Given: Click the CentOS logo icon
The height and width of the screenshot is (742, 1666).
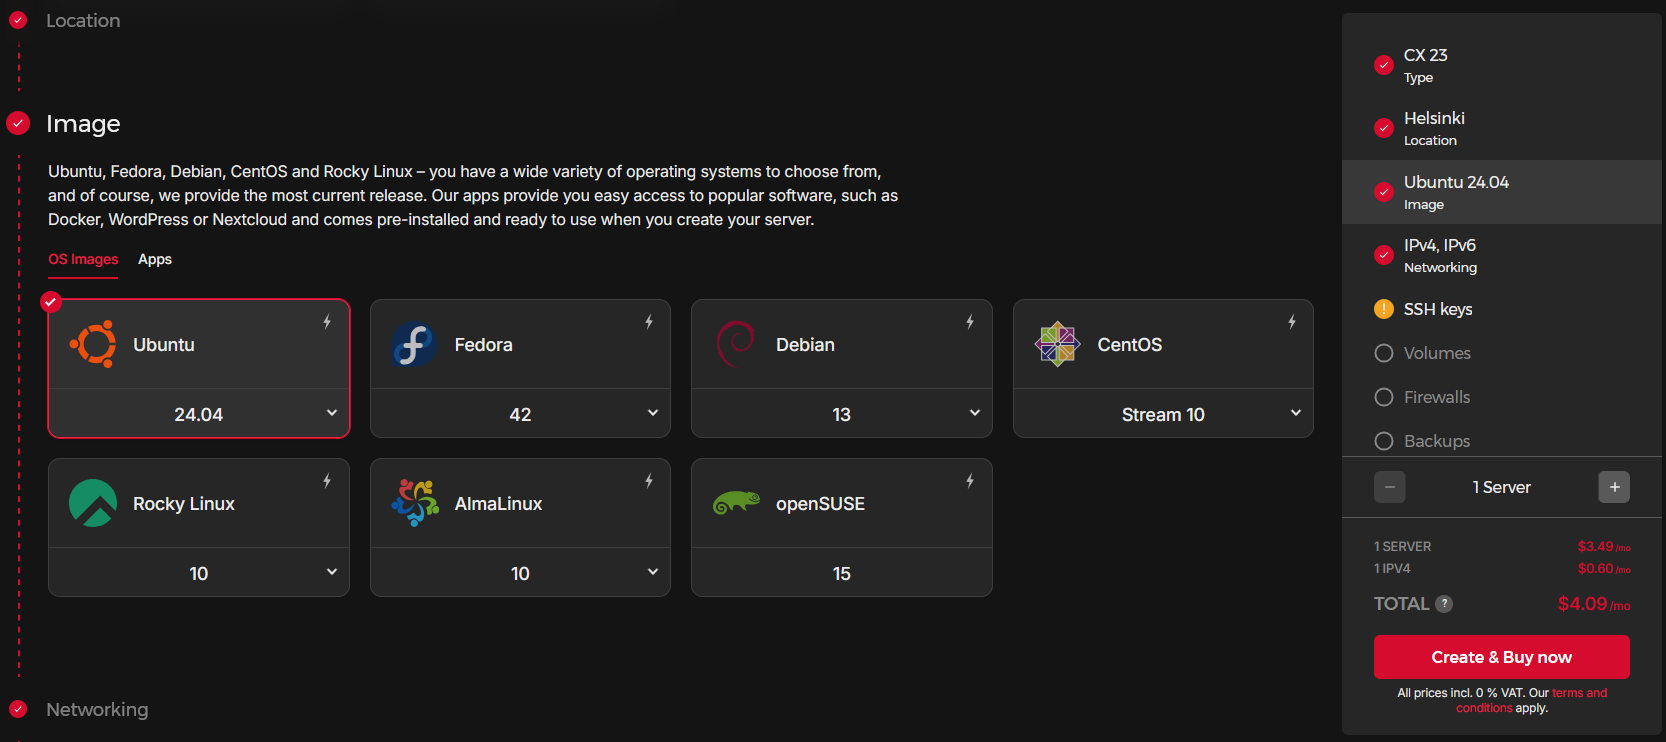Looking at the screenshot, I should tap(1057, 344).
